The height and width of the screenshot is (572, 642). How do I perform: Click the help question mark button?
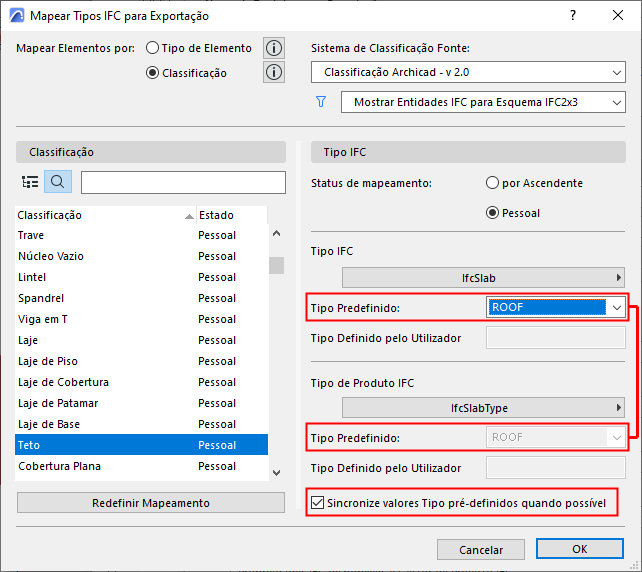(x=573, y=16)
